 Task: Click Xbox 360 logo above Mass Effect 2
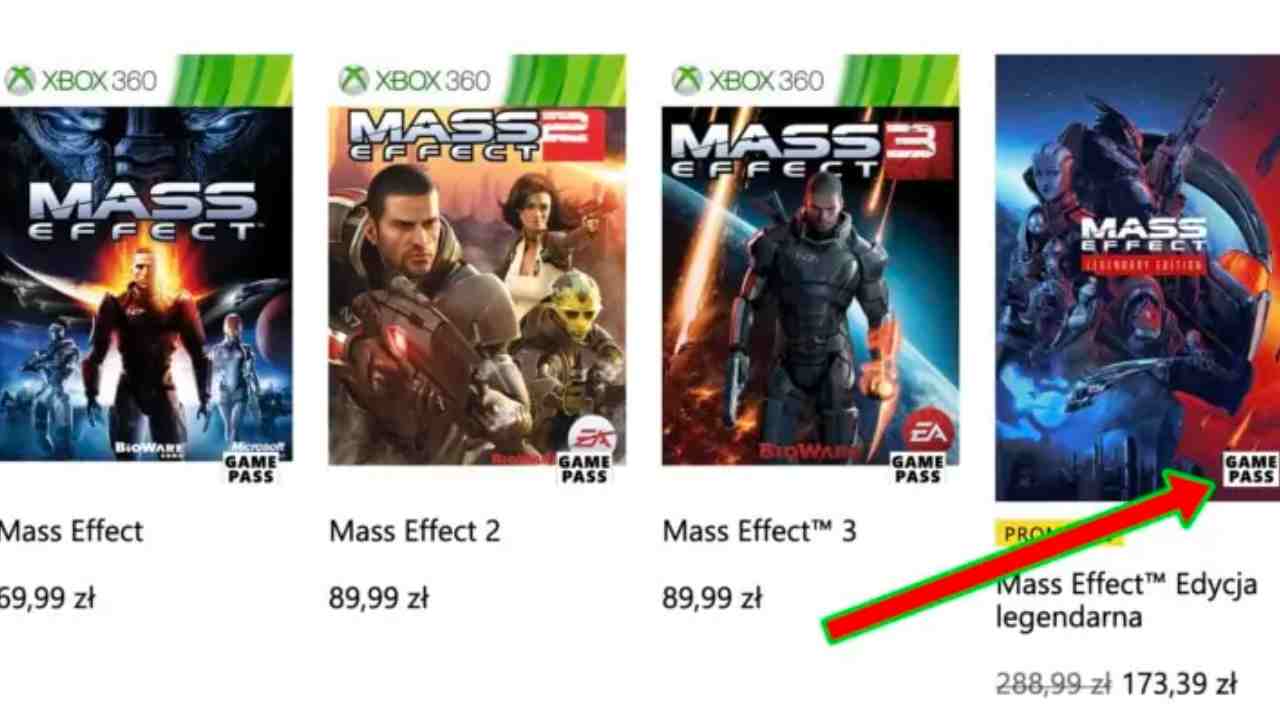414,80
